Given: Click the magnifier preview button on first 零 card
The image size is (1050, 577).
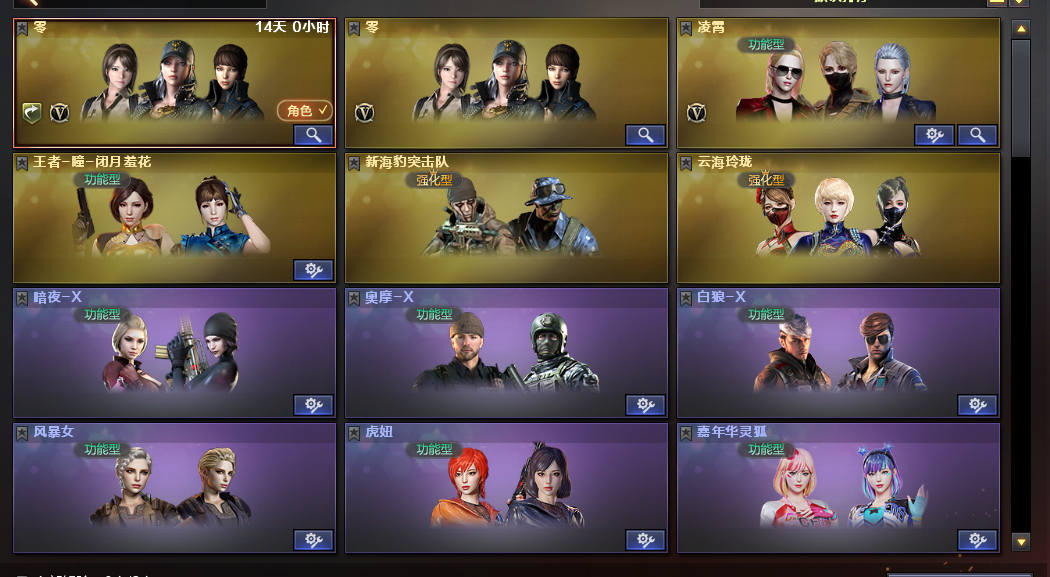Looking at the screenshot, I should 313,135.
